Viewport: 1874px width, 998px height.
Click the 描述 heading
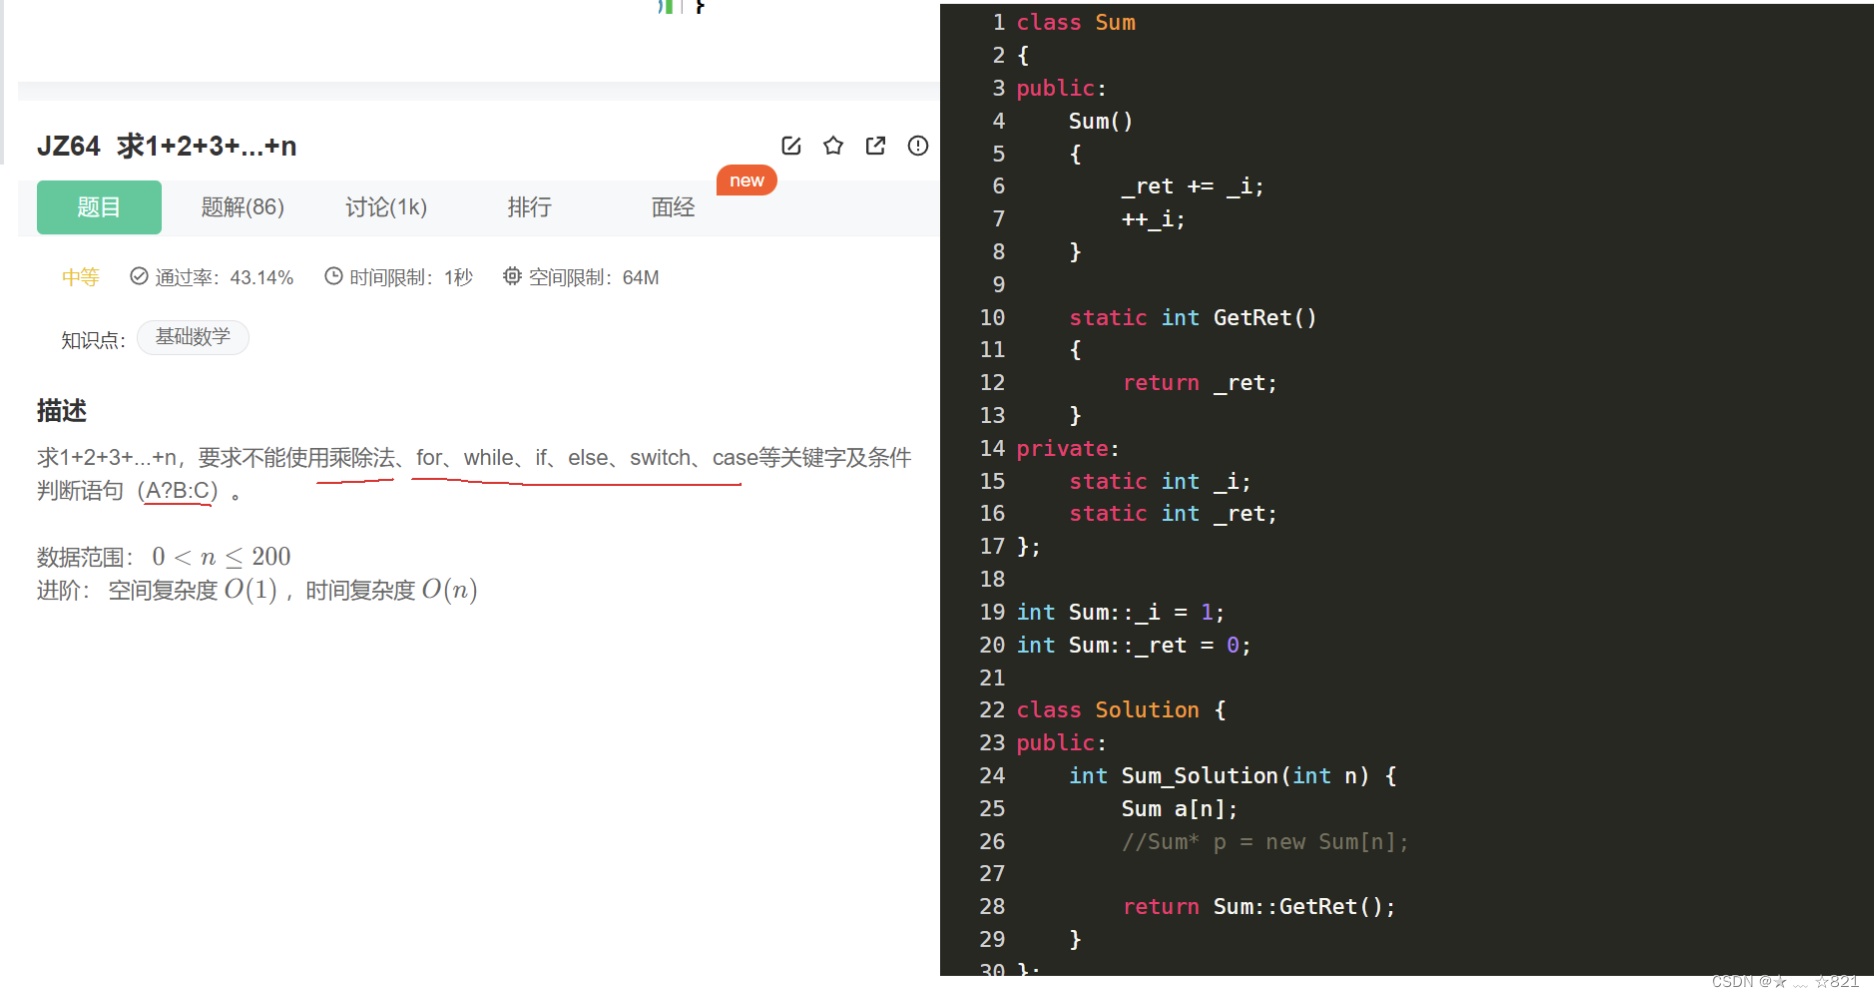point(62,410)
